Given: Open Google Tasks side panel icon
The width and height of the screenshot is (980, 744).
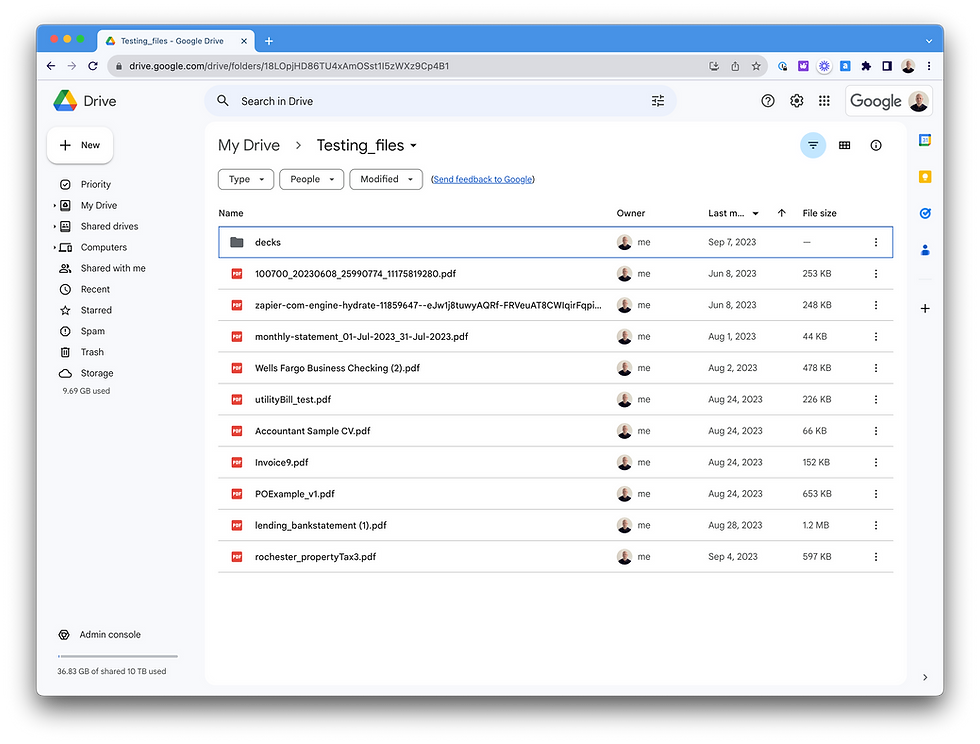Looking at the screenshot, I should 925,213.
